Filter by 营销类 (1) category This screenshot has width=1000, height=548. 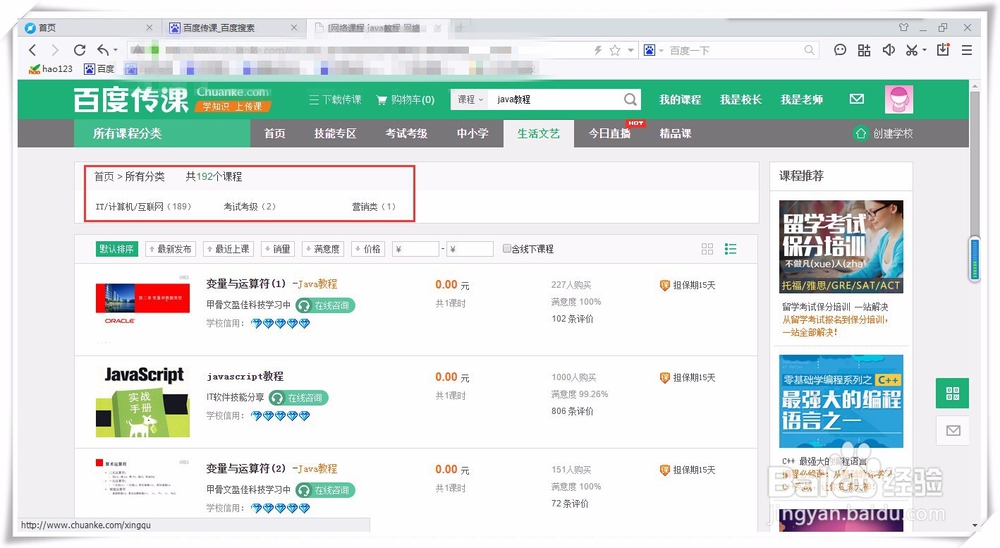tap(374, 207)
